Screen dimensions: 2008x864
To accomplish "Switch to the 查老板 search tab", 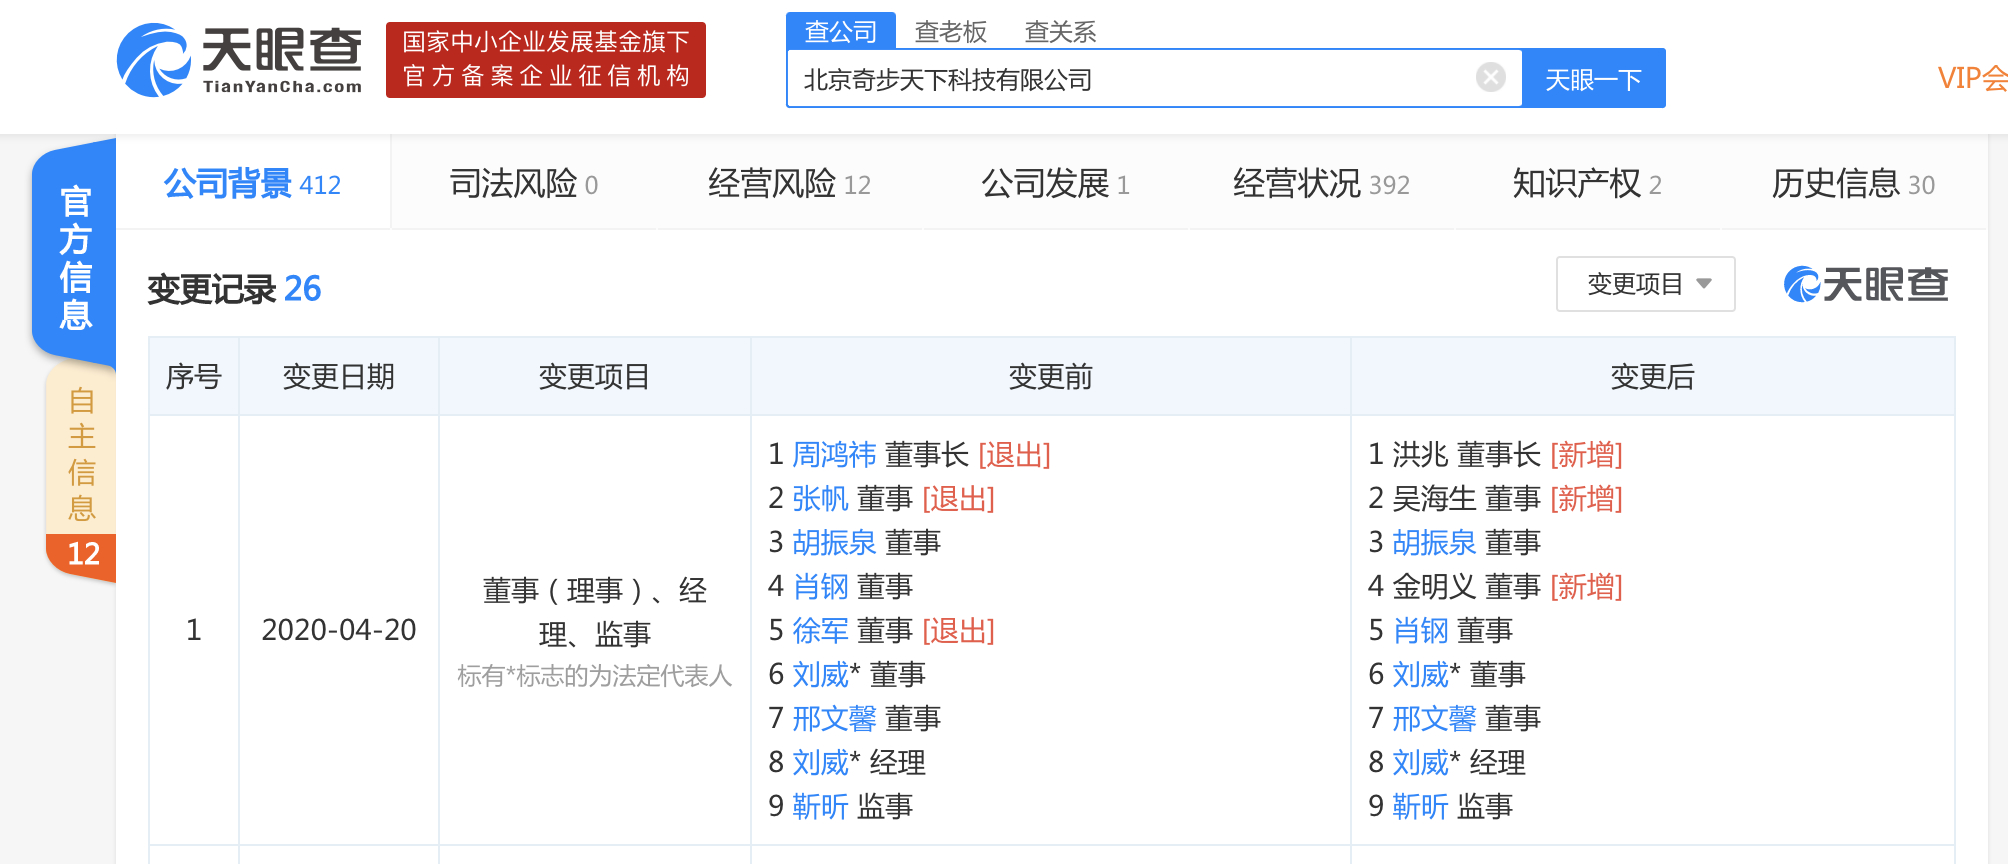I will click(x=950, y=32).
